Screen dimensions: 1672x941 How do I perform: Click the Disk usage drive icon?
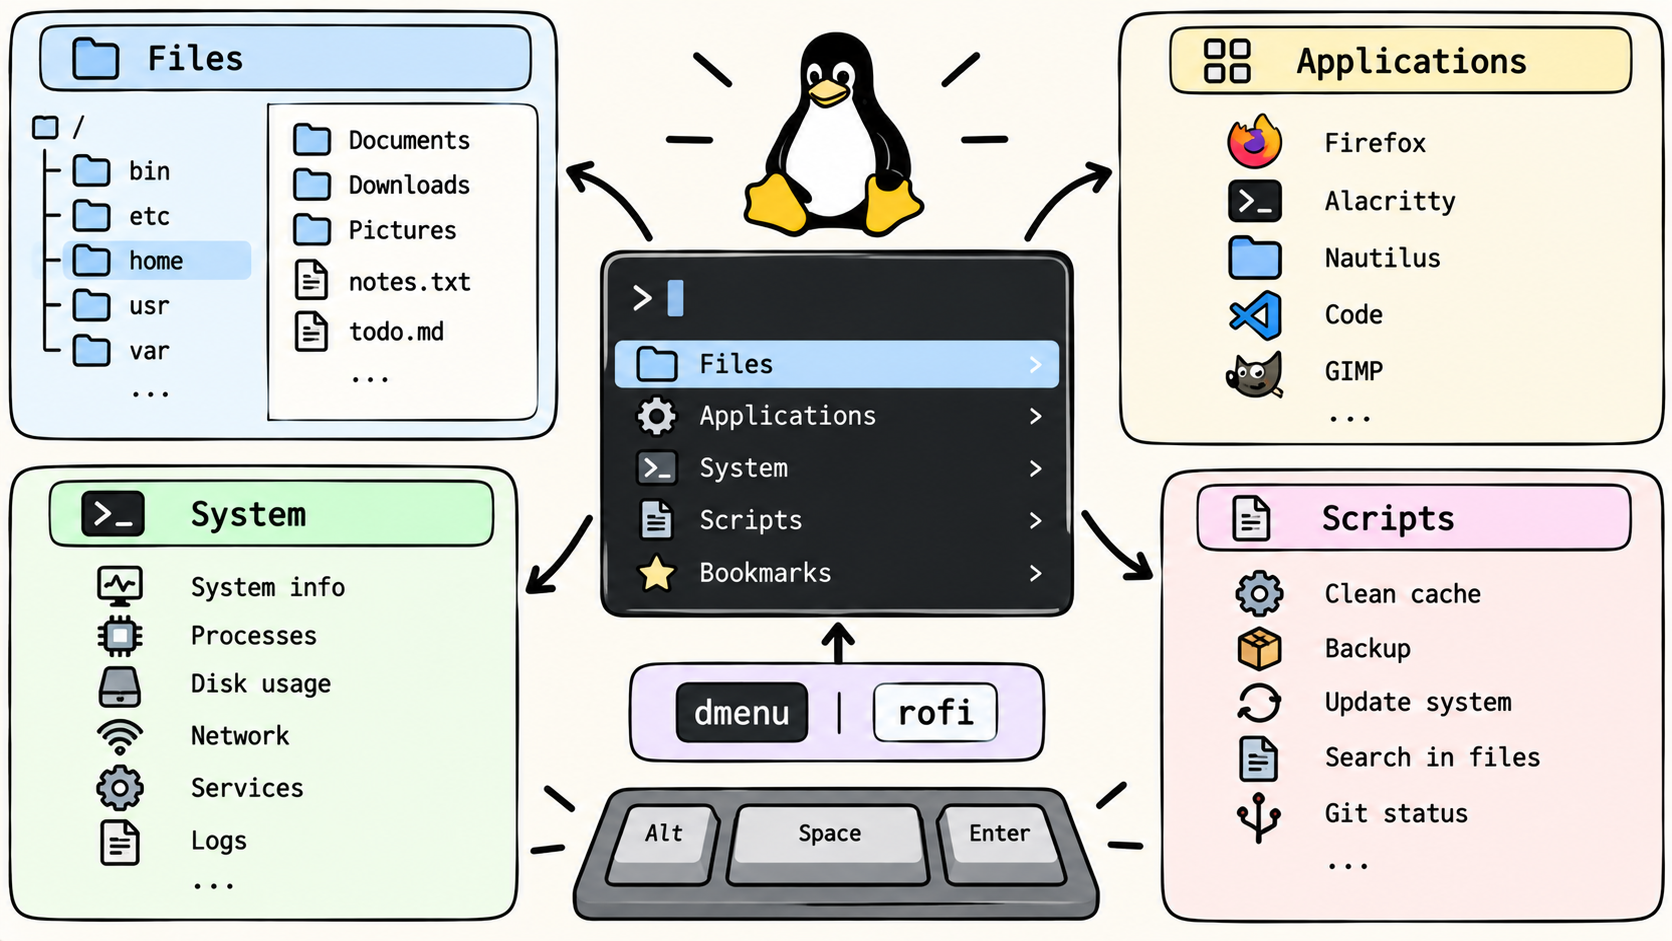(x=120, y=686)
